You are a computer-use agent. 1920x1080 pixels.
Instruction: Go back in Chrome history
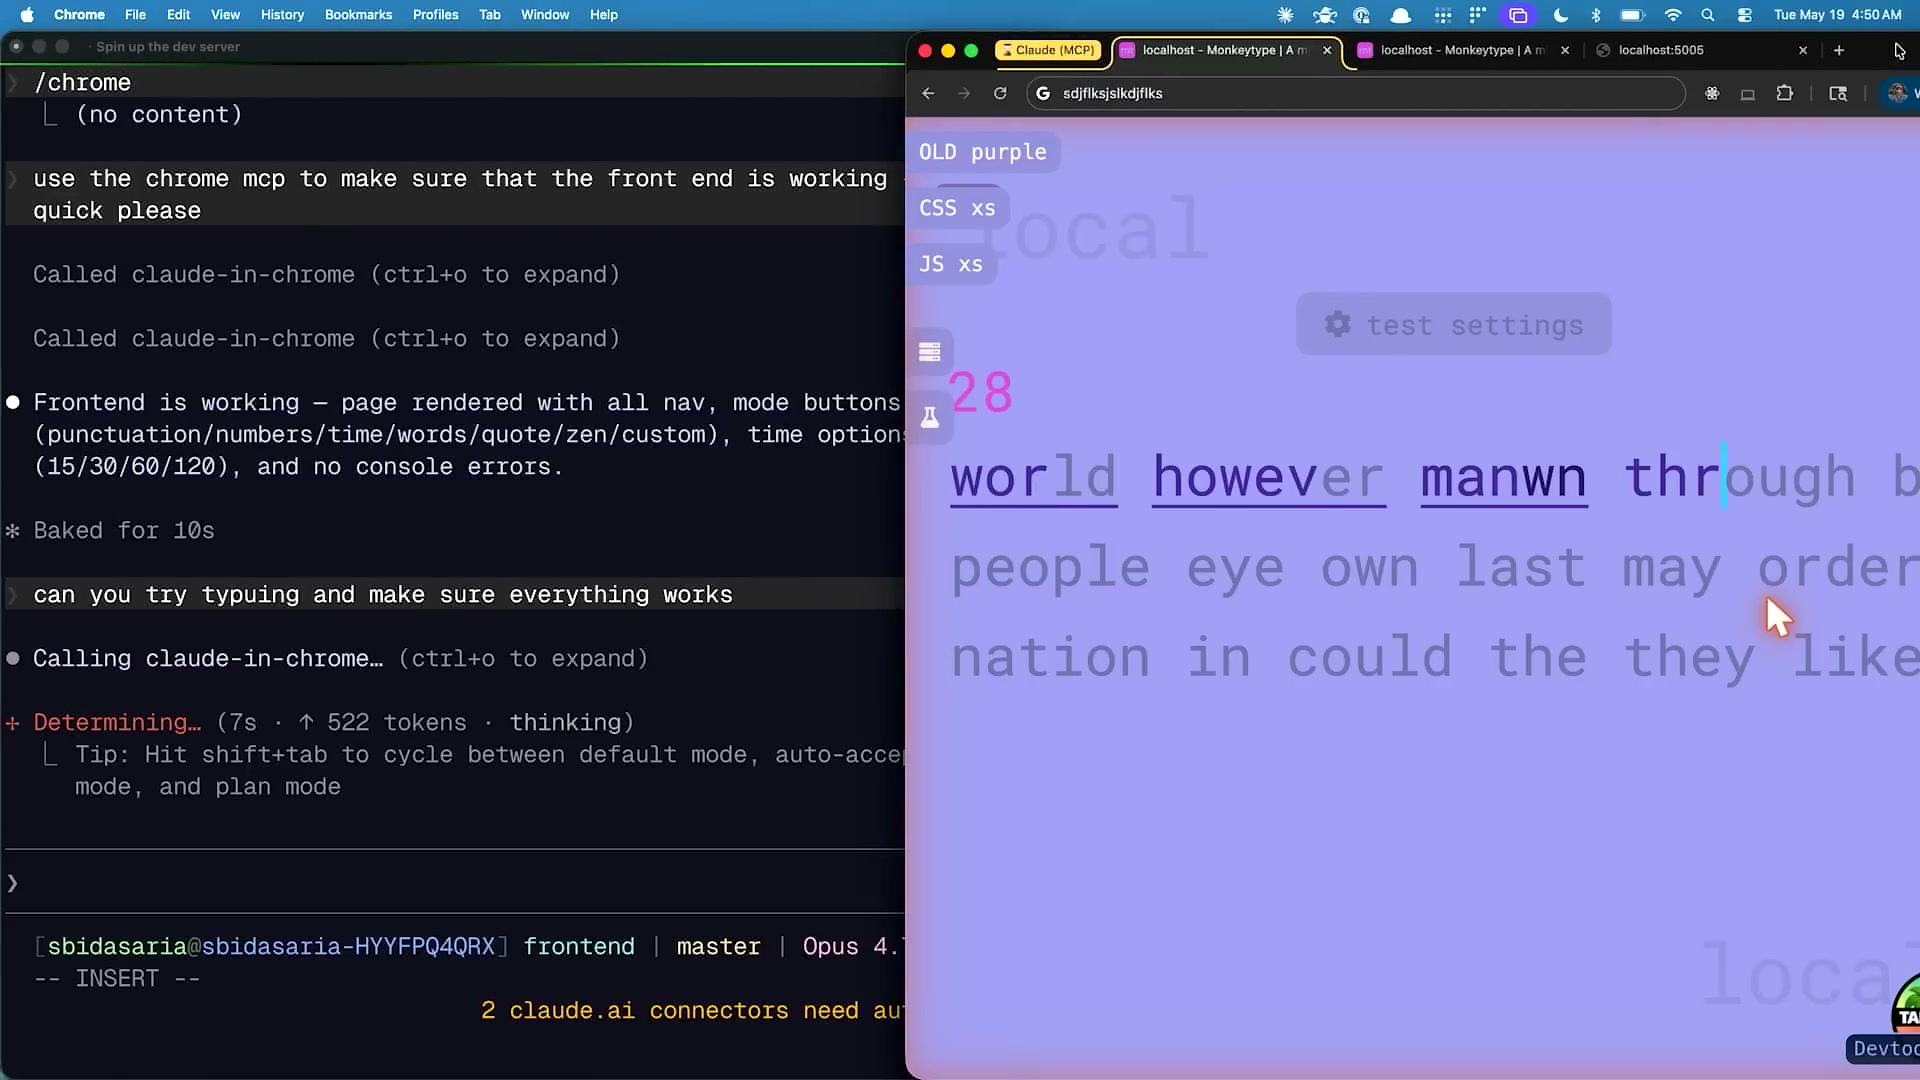(928, 93)
